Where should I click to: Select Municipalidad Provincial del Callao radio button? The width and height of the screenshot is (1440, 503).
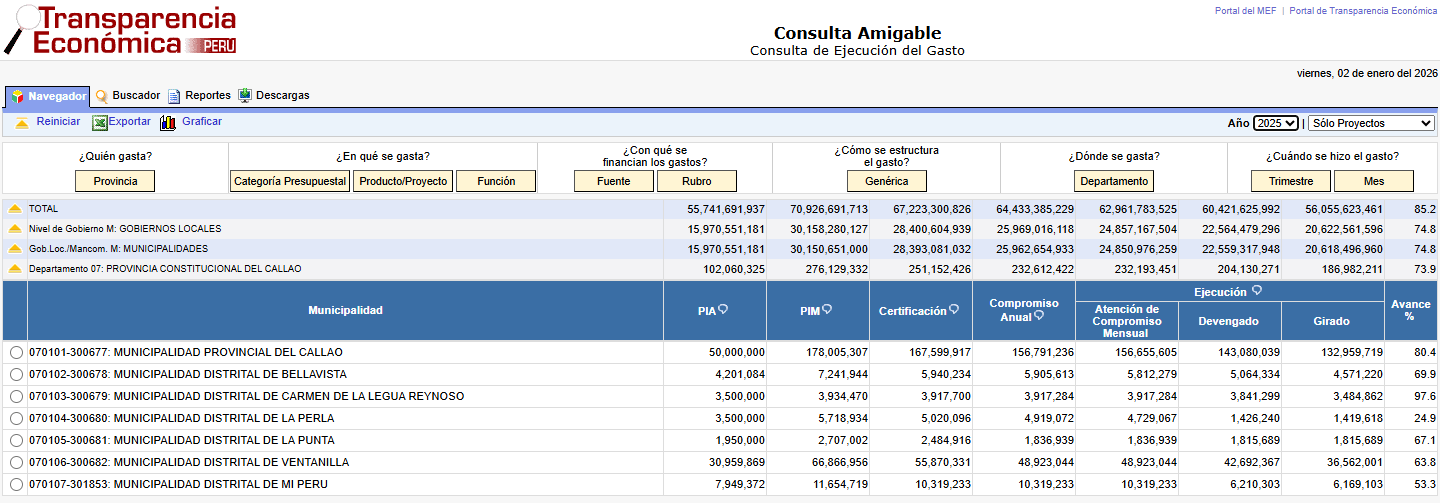15,353
